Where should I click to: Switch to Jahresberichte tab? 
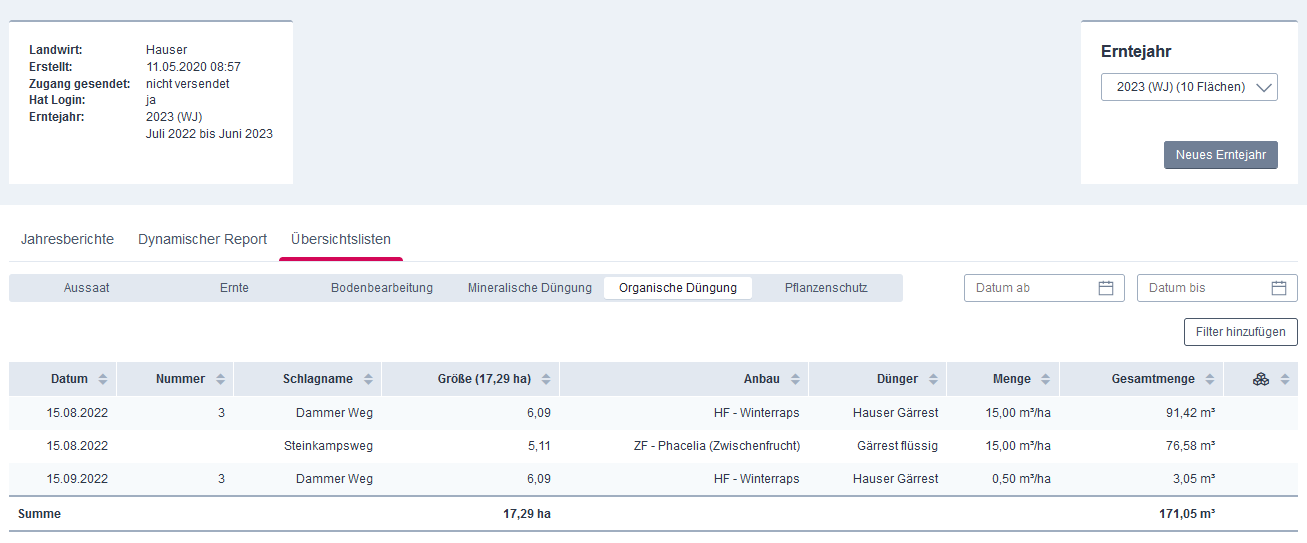tap(67, 240)
